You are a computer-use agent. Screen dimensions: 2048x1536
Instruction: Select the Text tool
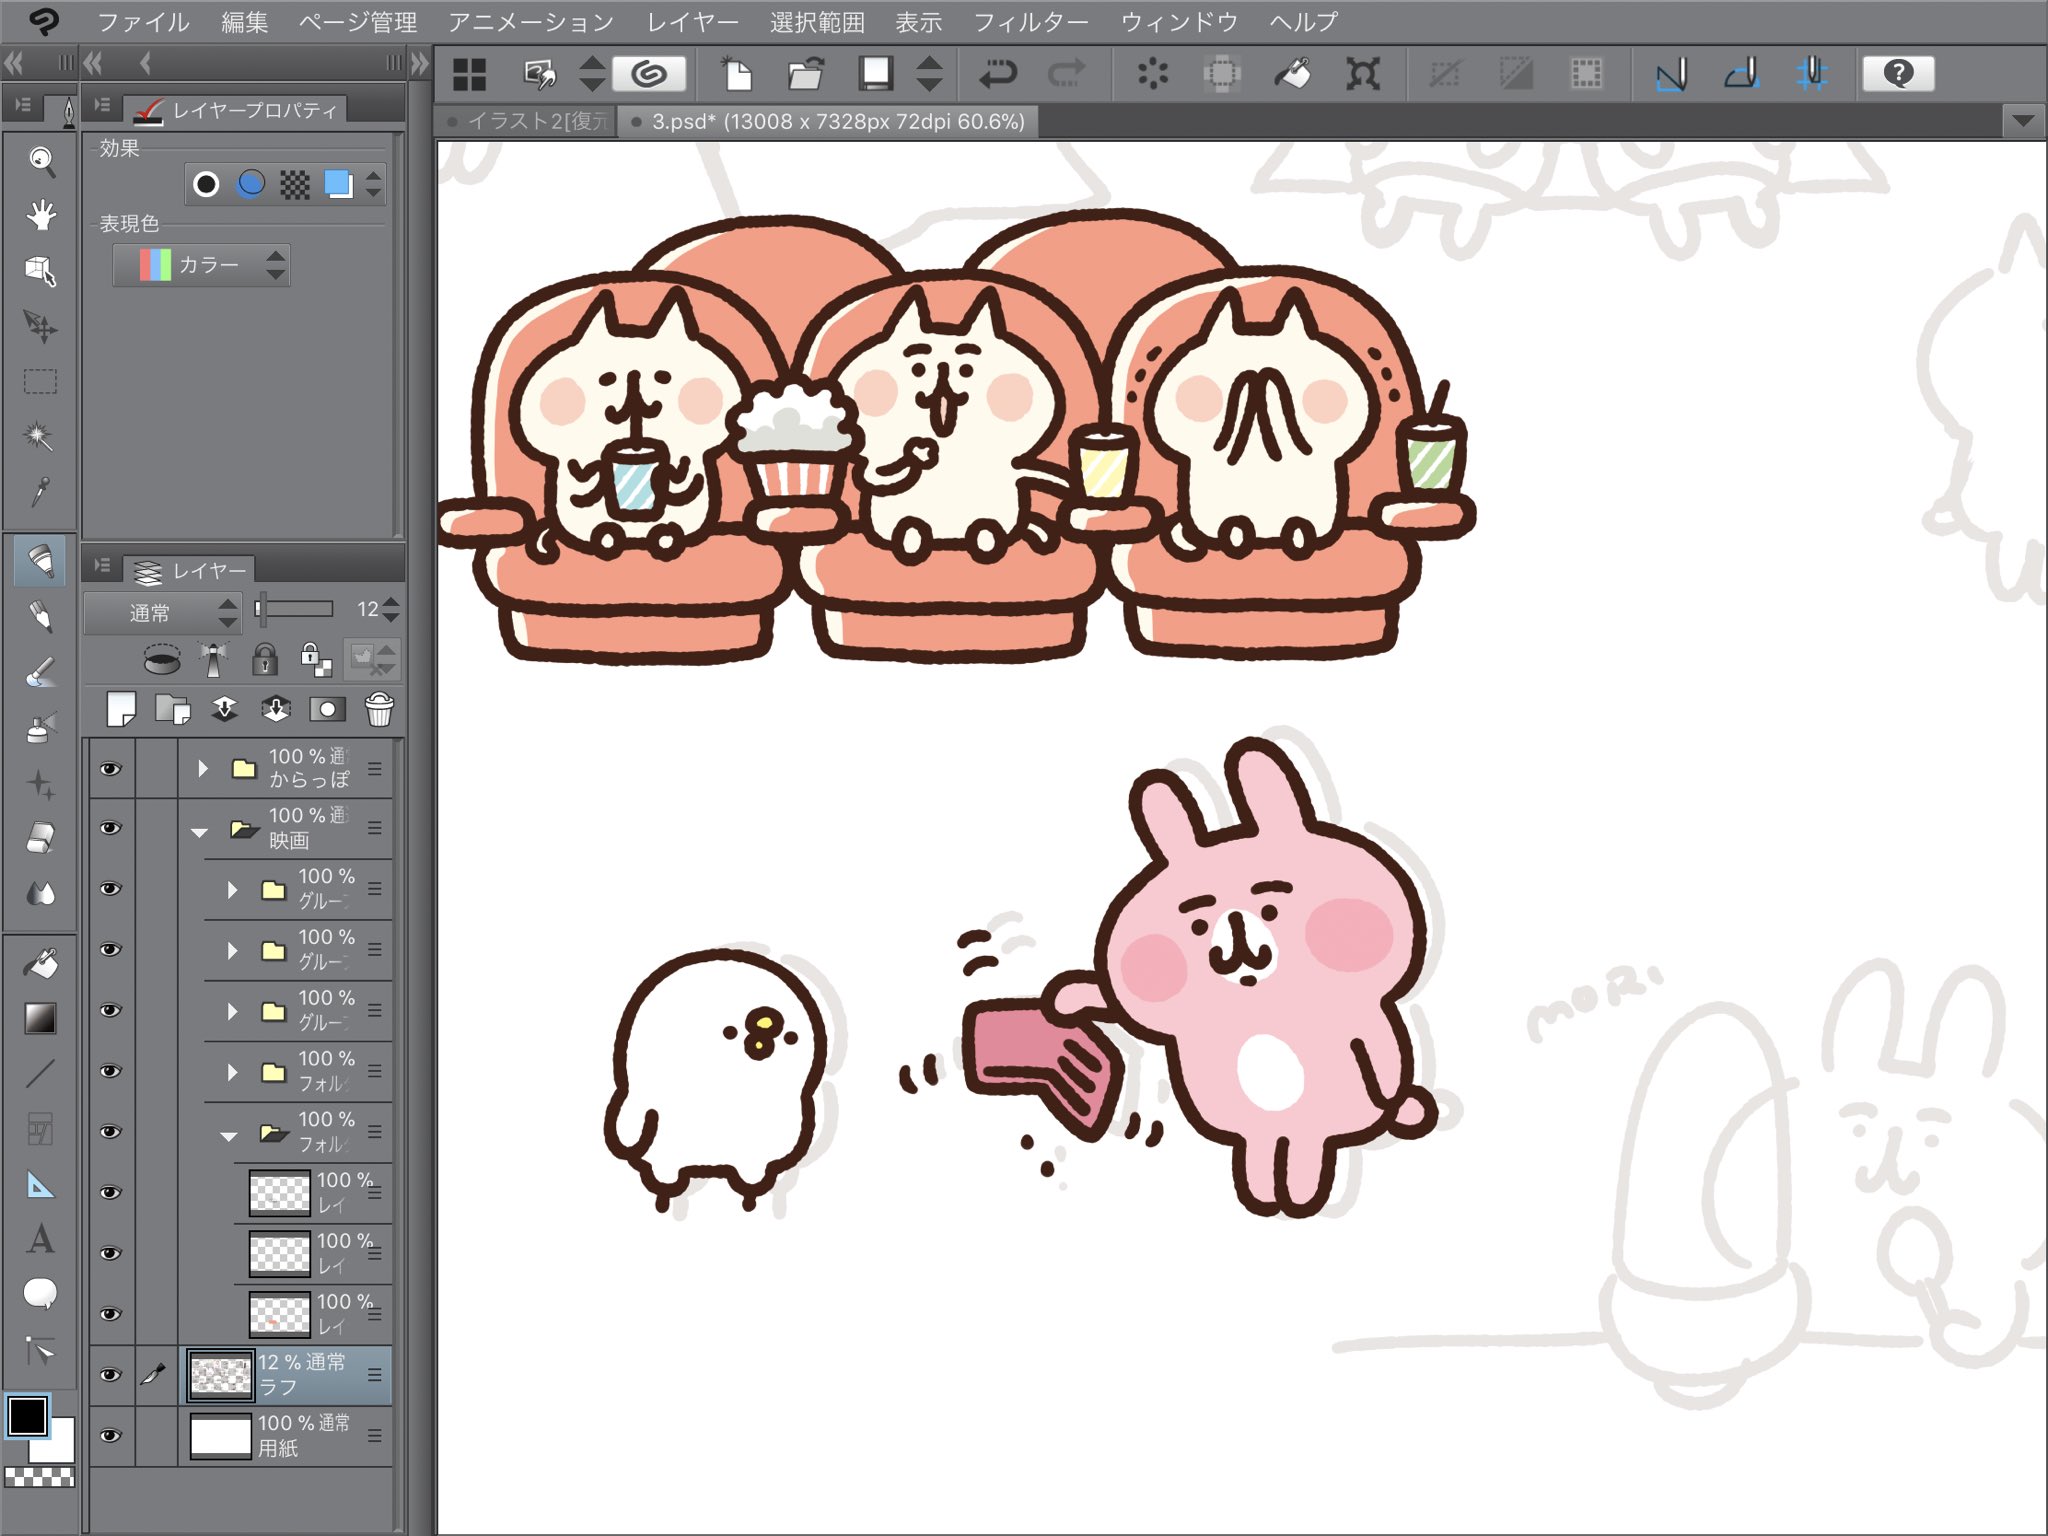(40, 1240)
